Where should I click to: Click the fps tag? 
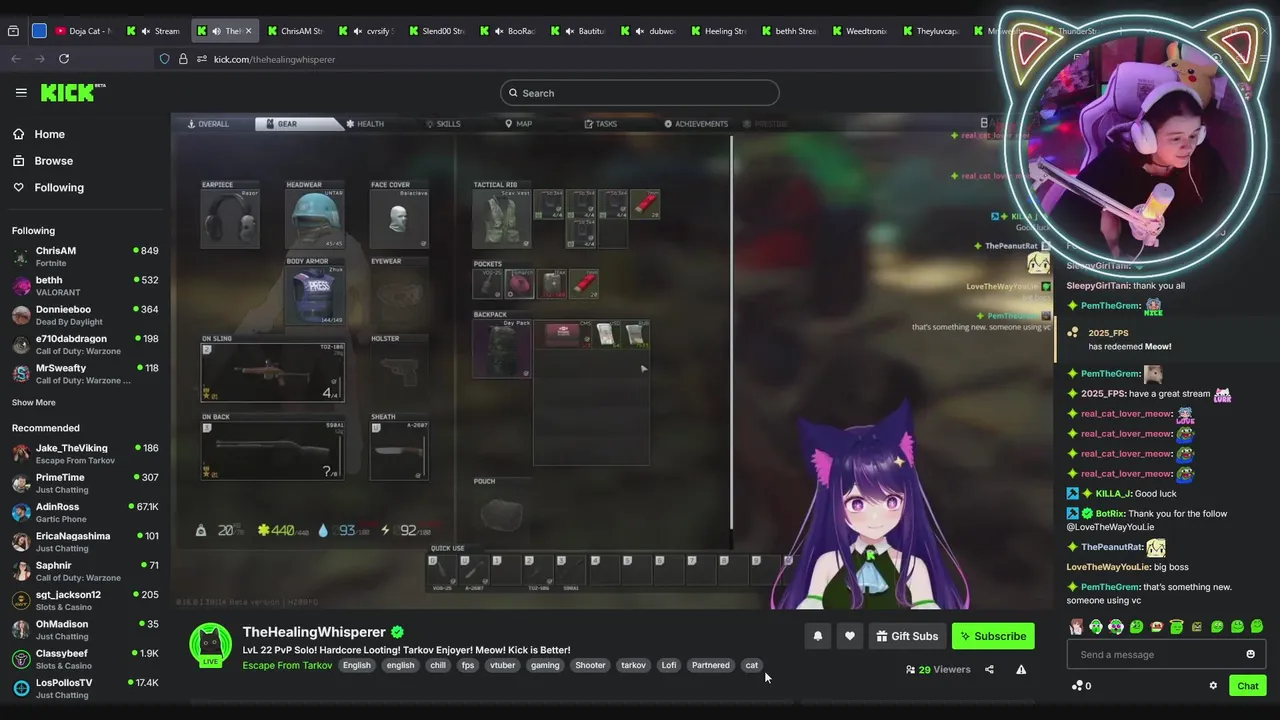[x=467, y=665]
